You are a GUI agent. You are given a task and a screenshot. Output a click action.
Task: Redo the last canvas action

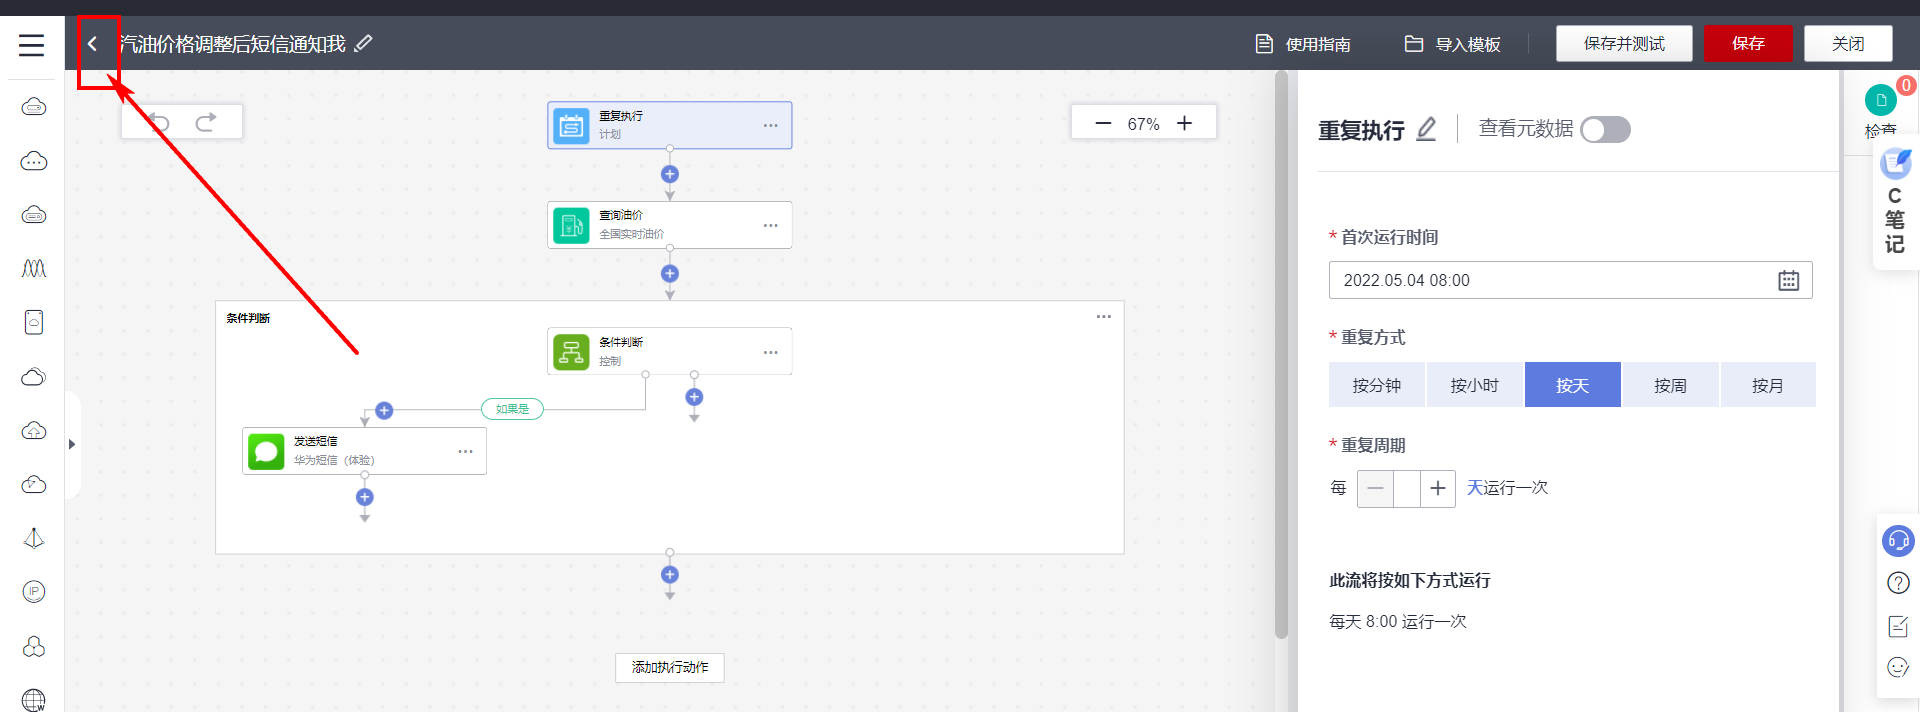206,122
